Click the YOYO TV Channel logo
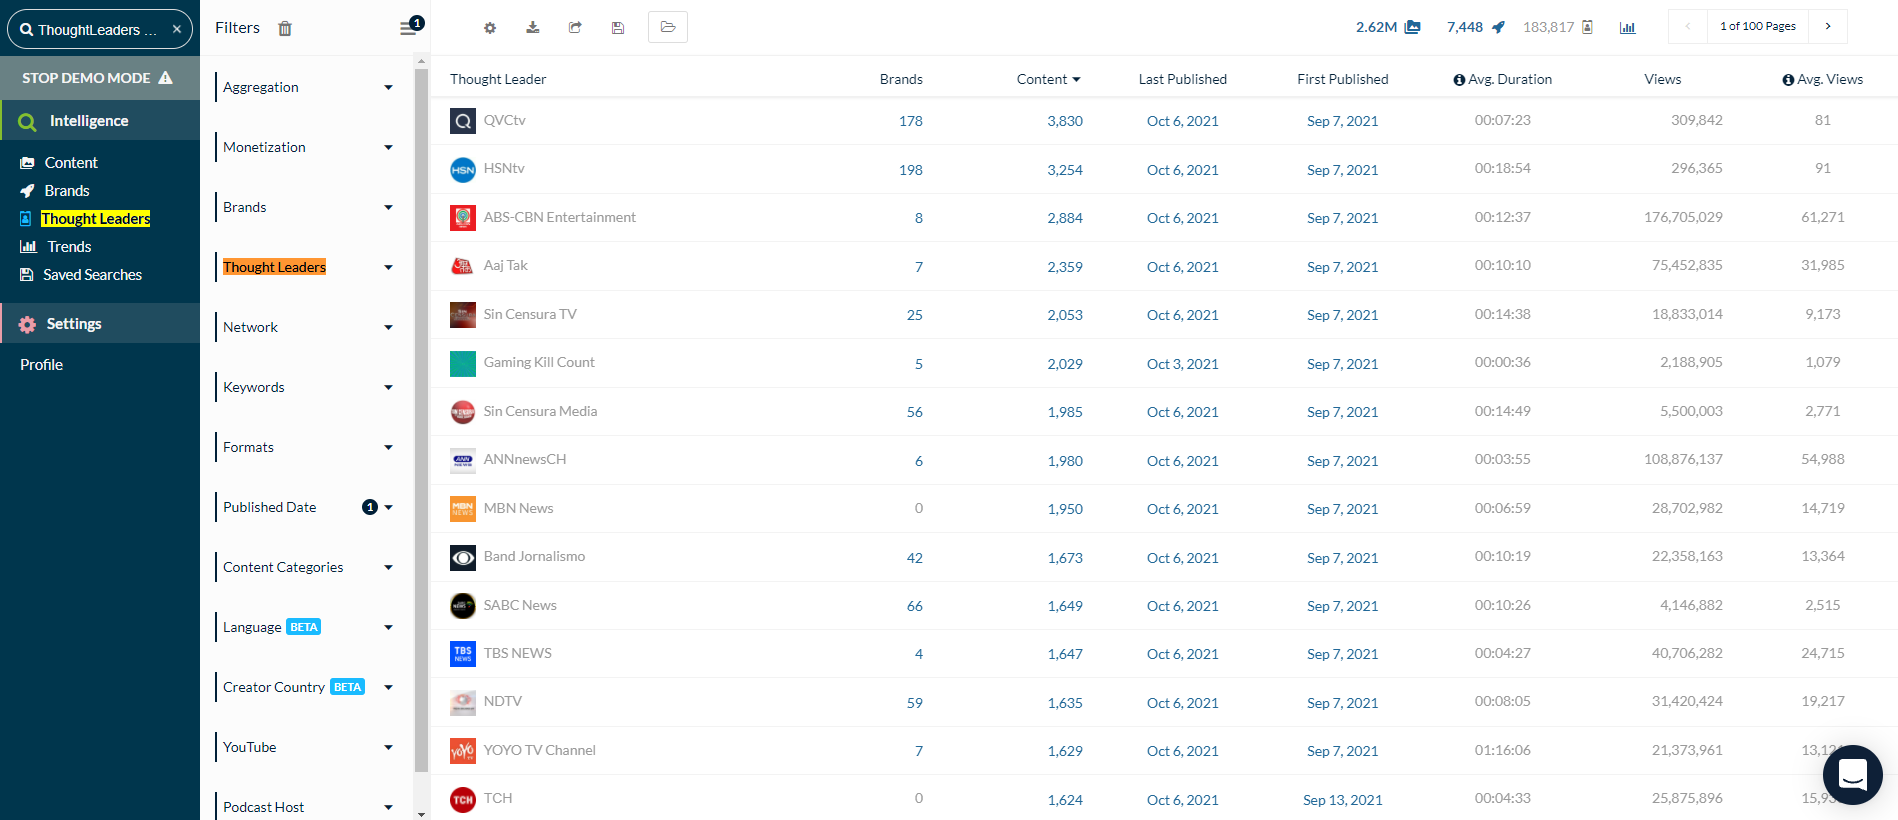 click(x=463, y=751)
